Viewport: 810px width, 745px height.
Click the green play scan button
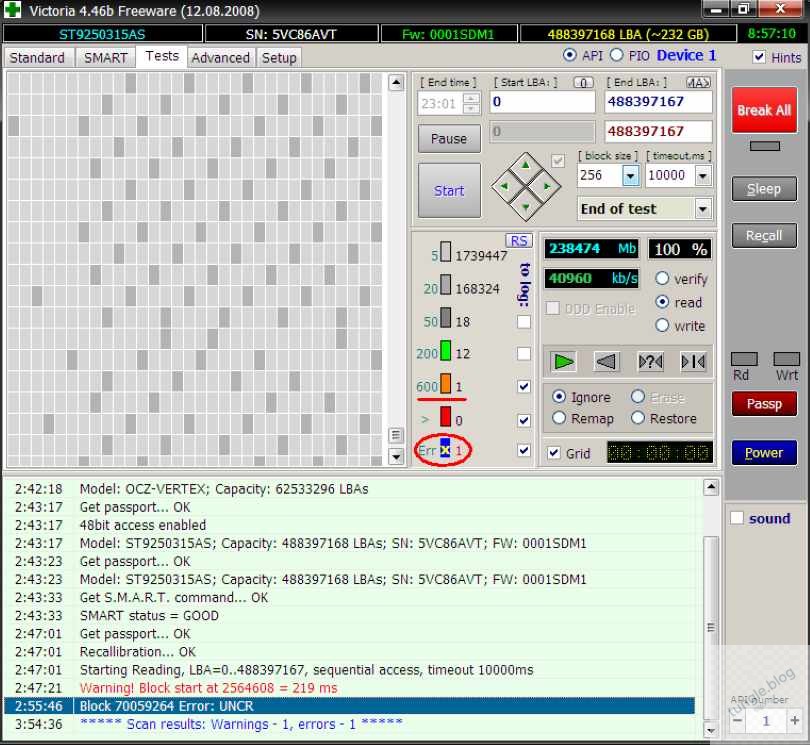click(563, 362)
